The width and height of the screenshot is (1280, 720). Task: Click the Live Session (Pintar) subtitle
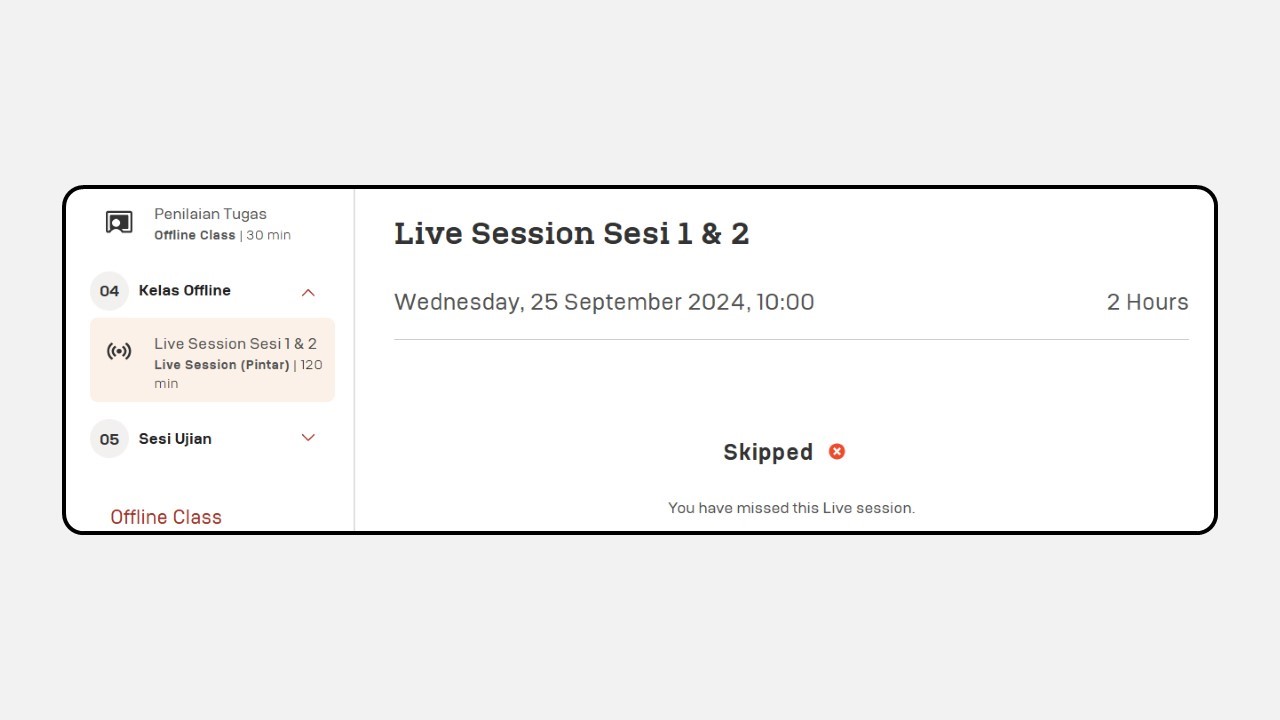coord(222,365)
